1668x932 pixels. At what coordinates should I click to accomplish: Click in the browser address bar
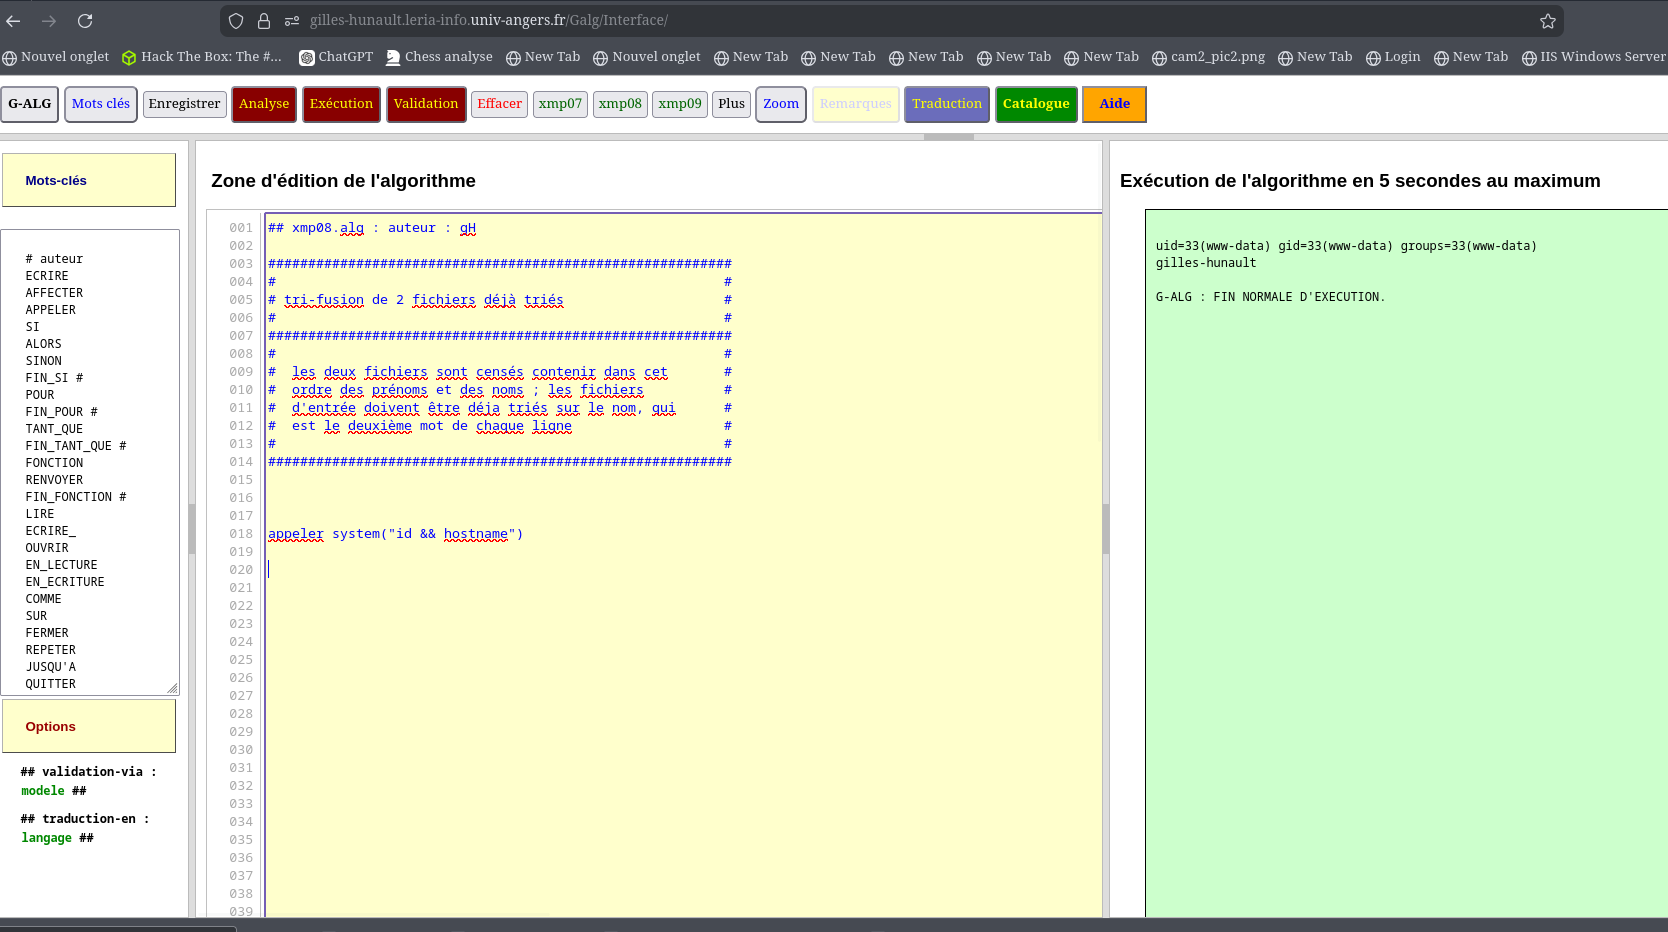tap(900, 21)
